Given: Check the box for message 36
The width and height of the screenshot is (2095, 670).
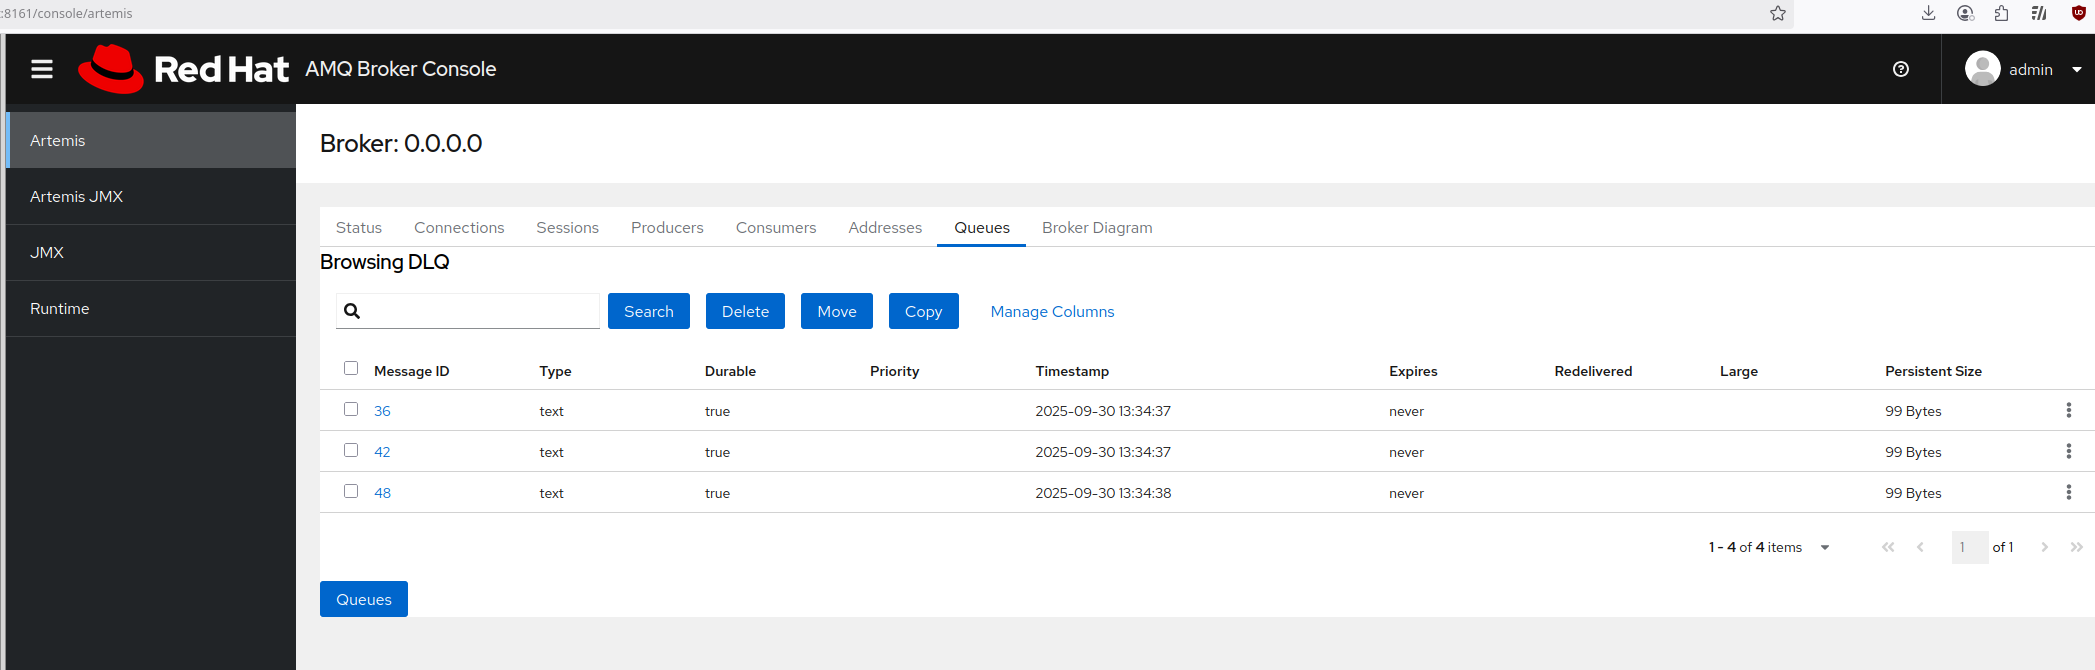Looking at the screenshot, I should click(351, 409).
